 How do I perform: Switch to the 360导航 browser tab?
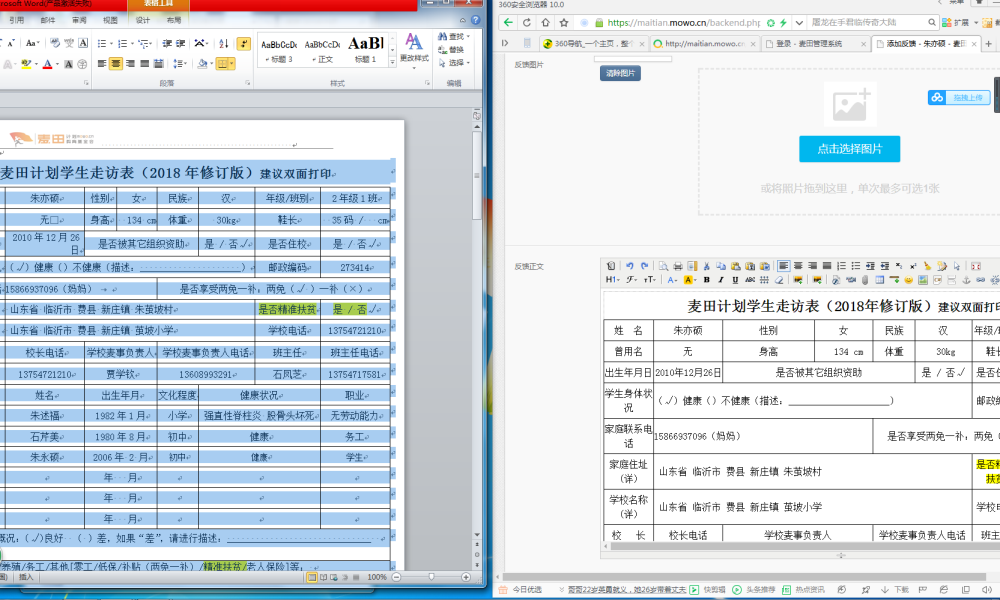coord(594,43)
